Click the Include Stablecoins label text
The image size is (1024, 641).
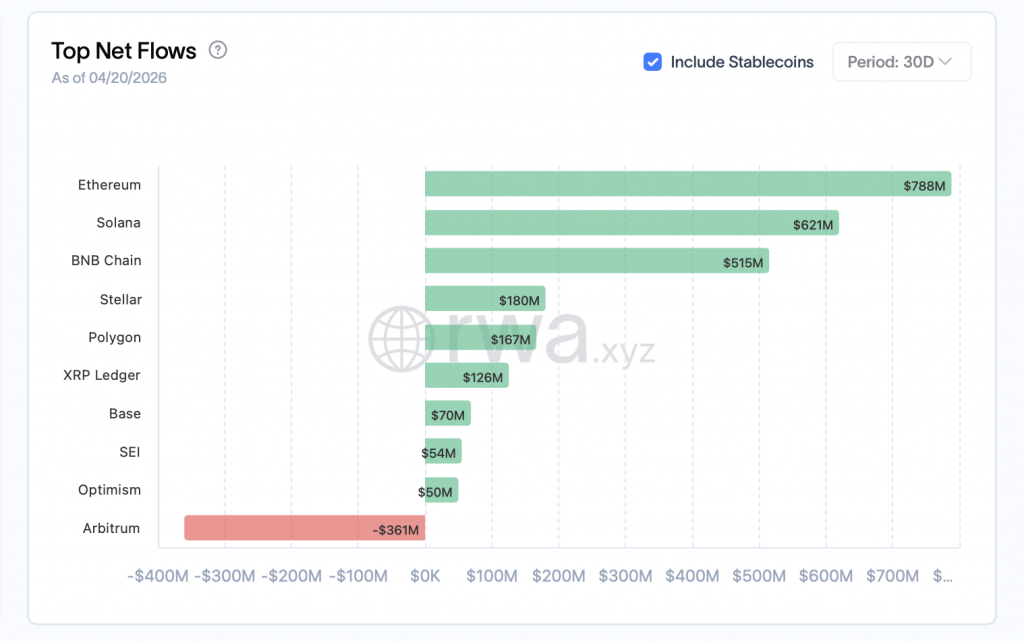[742, 62]
